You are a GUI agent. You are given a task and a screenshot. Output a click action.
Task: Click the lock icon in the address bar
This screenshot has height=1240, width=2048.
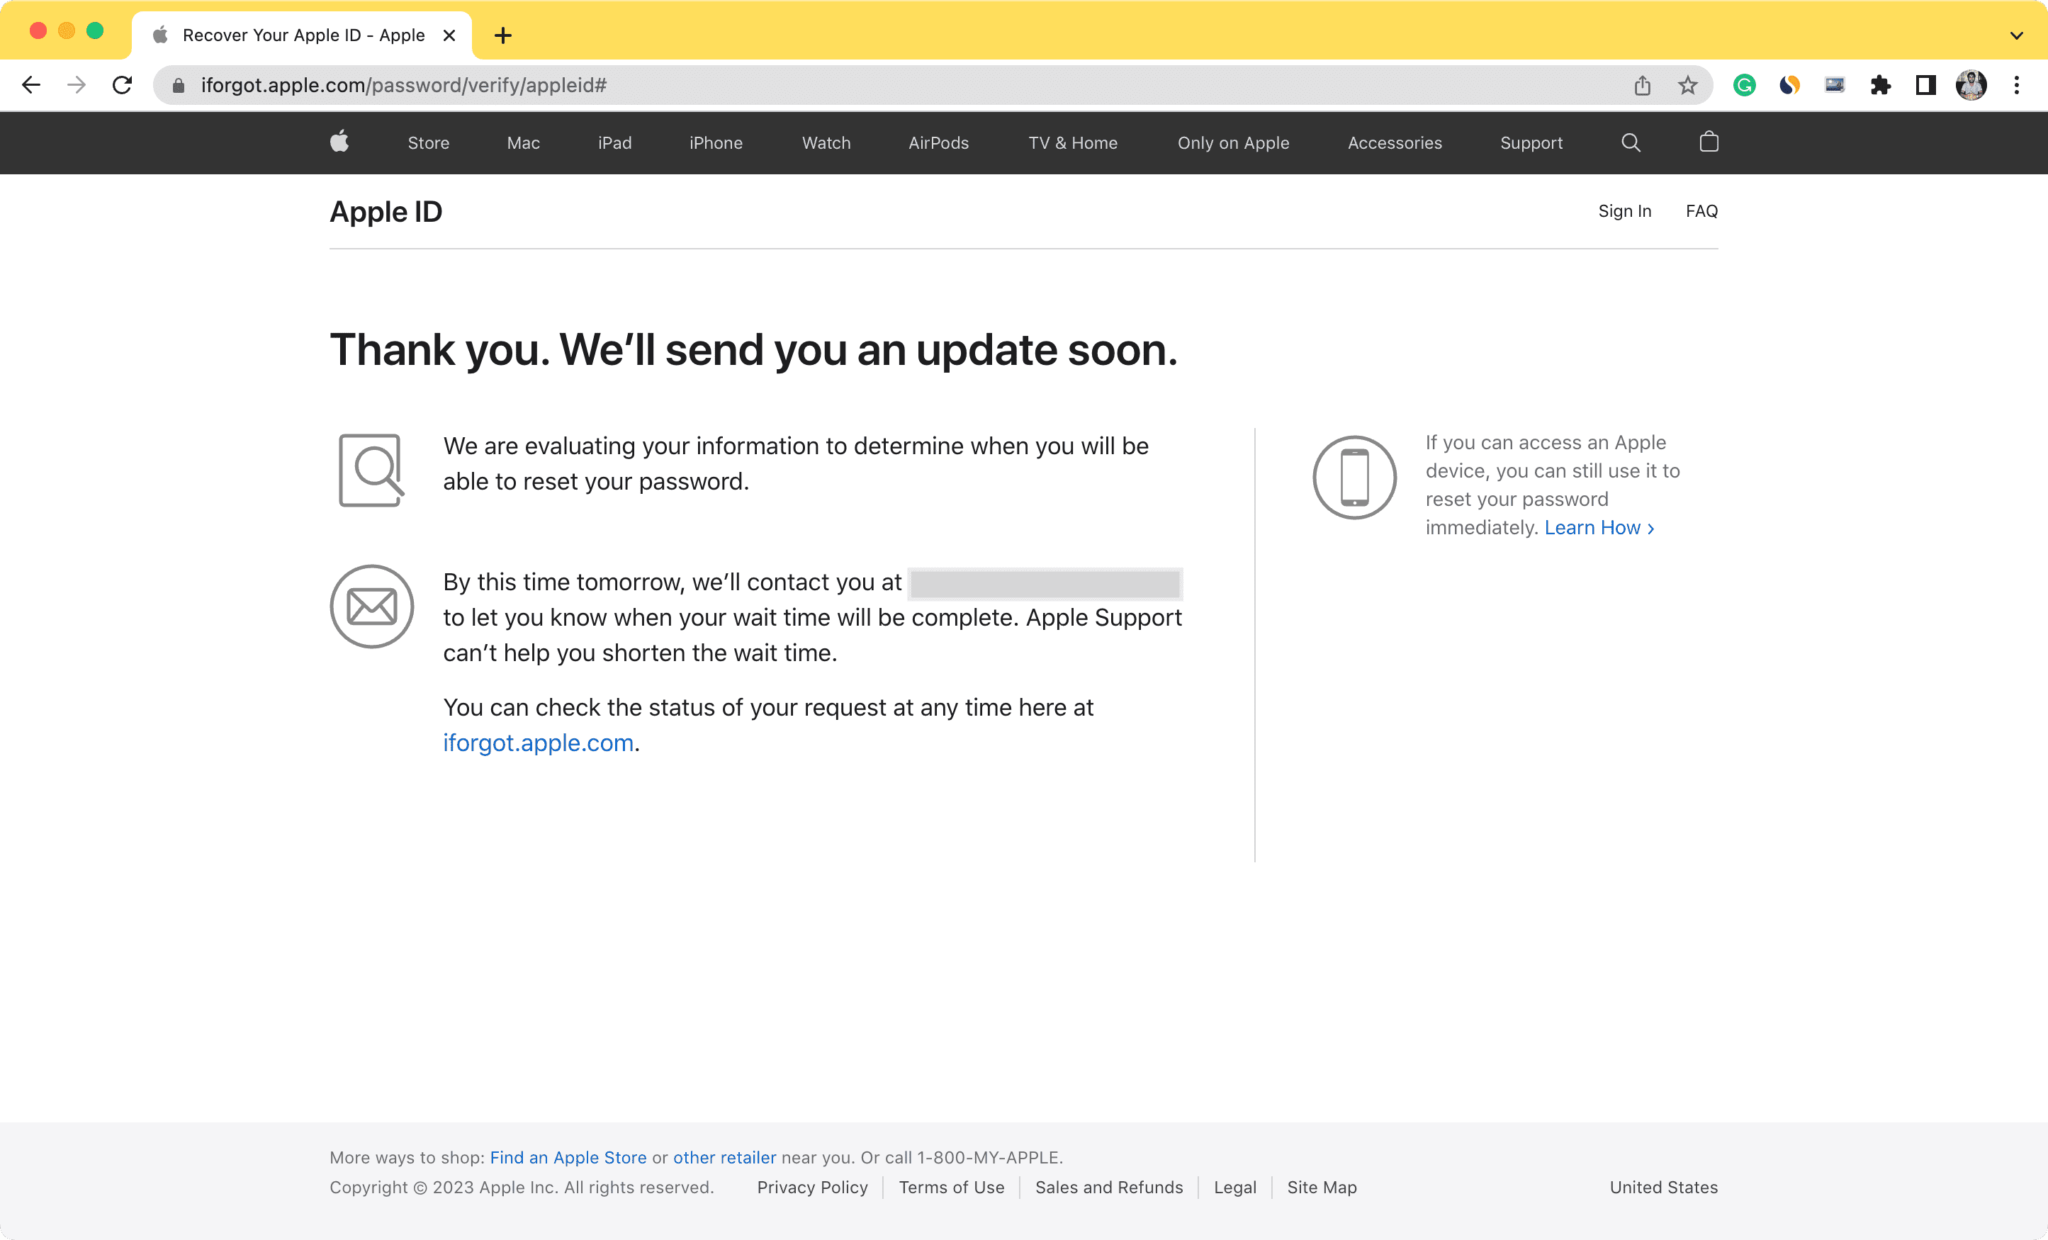point(178,86)
